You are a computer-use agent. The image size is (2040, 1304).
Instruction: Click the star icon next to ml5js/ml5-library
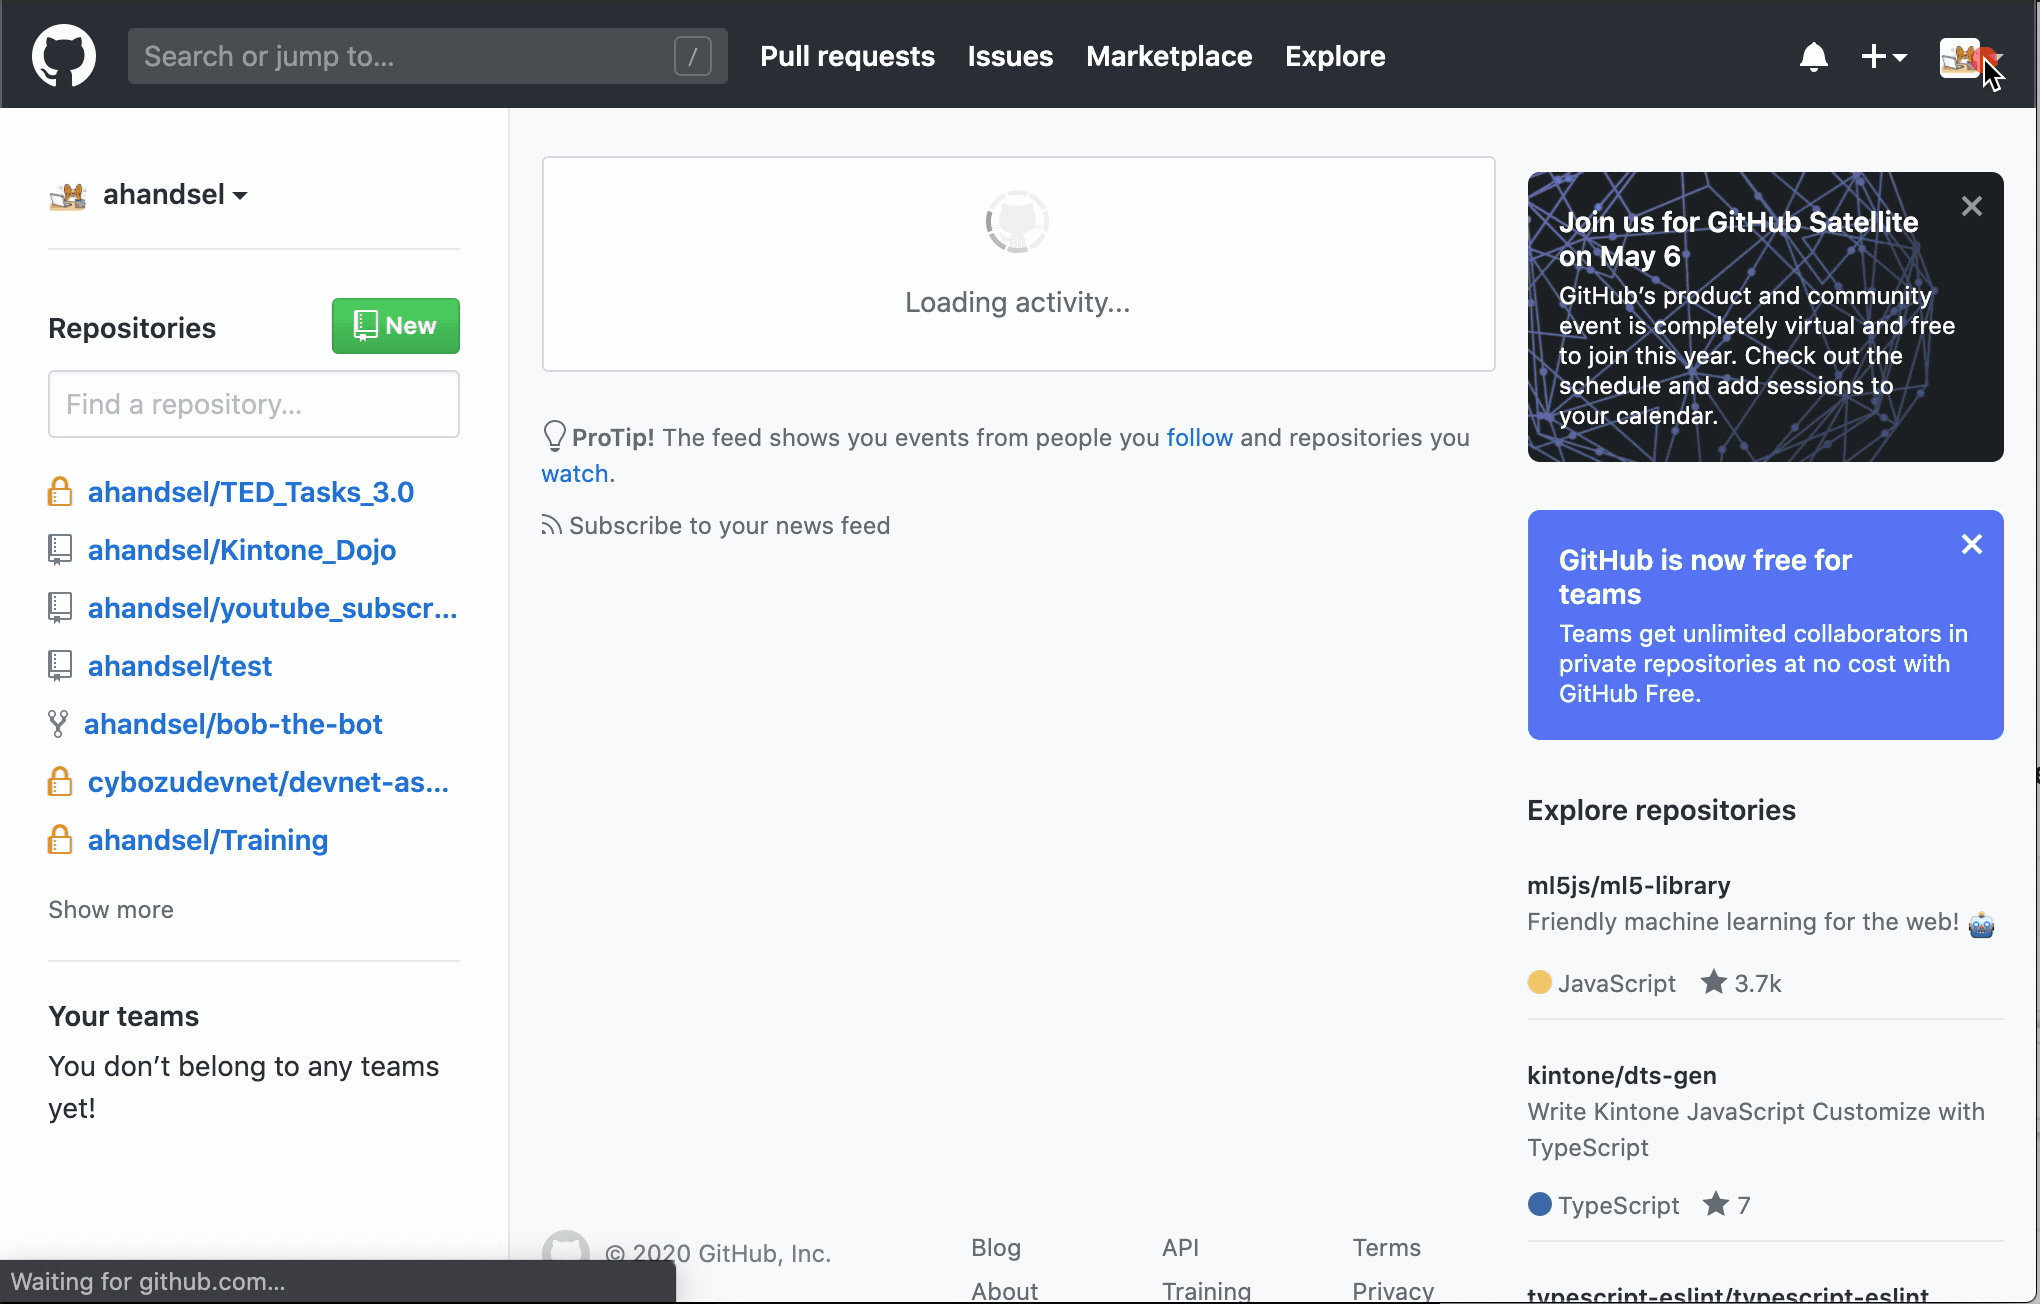coord(1713,982)
